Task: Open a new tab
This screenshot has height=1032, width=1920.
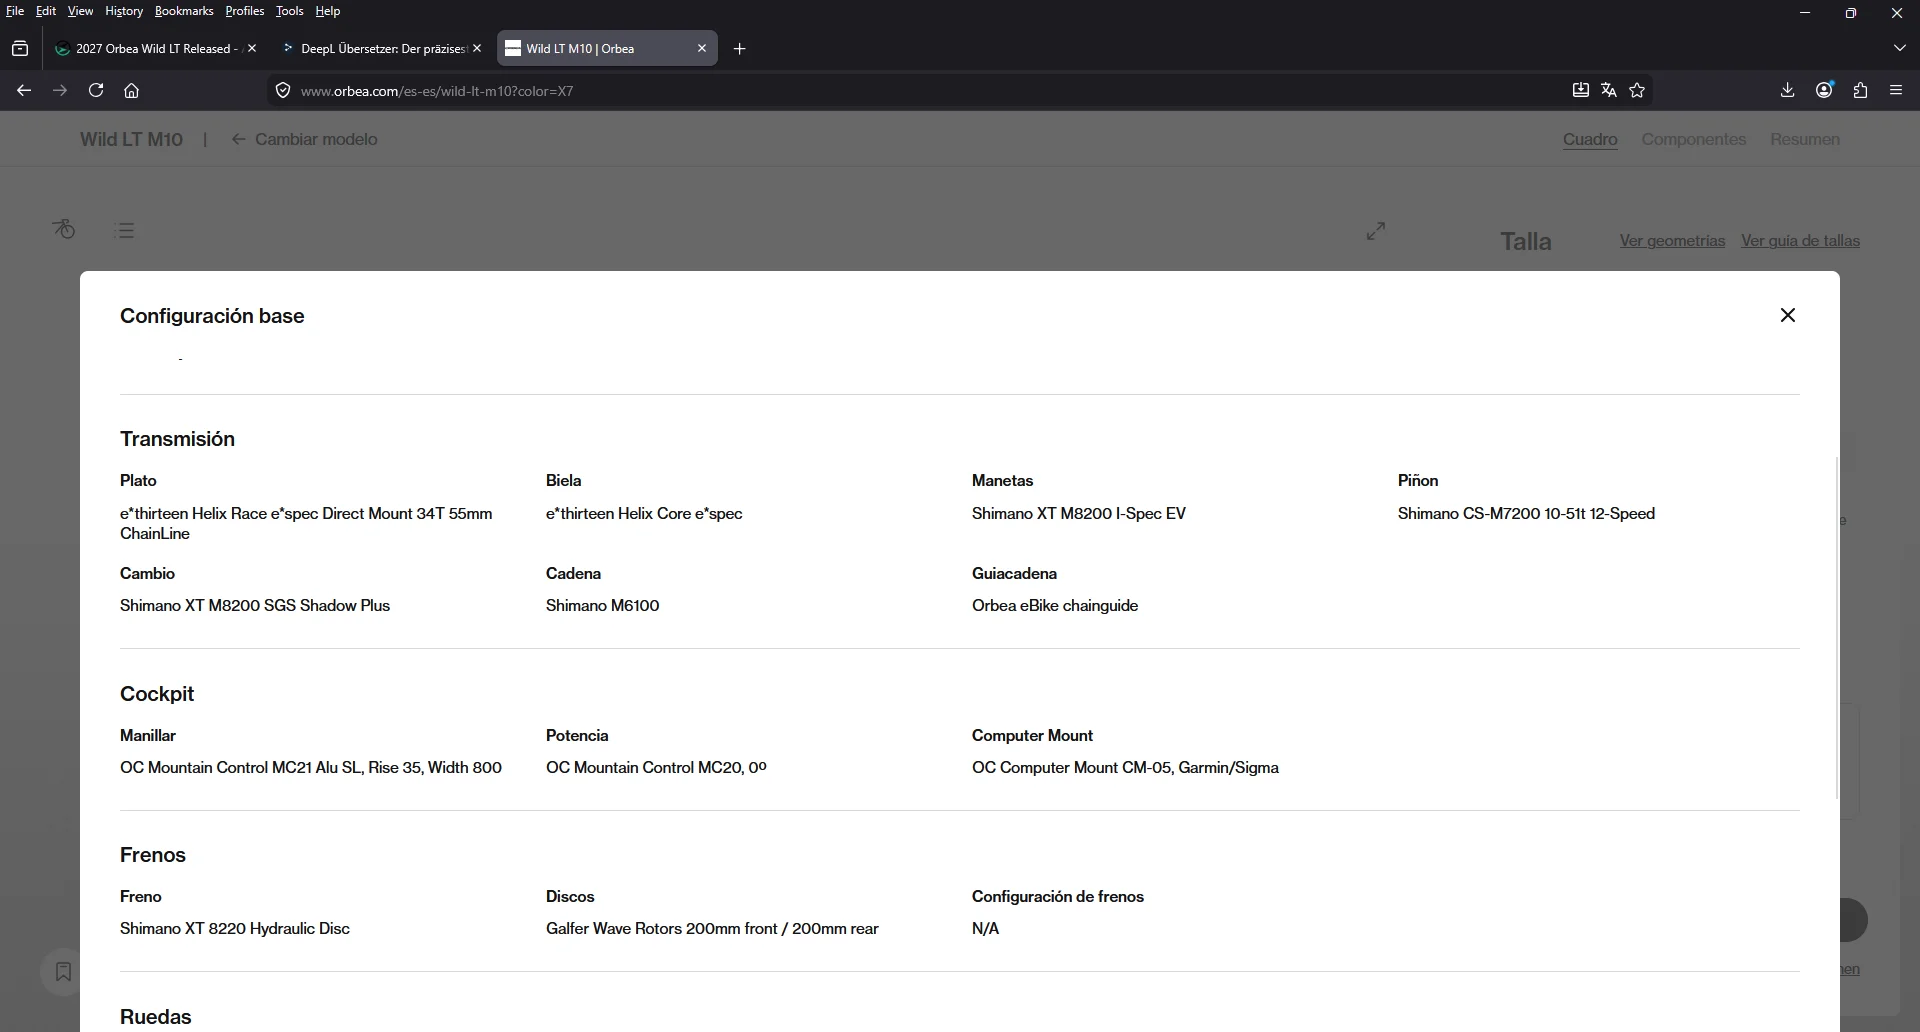Action: [x=740, y=49]
